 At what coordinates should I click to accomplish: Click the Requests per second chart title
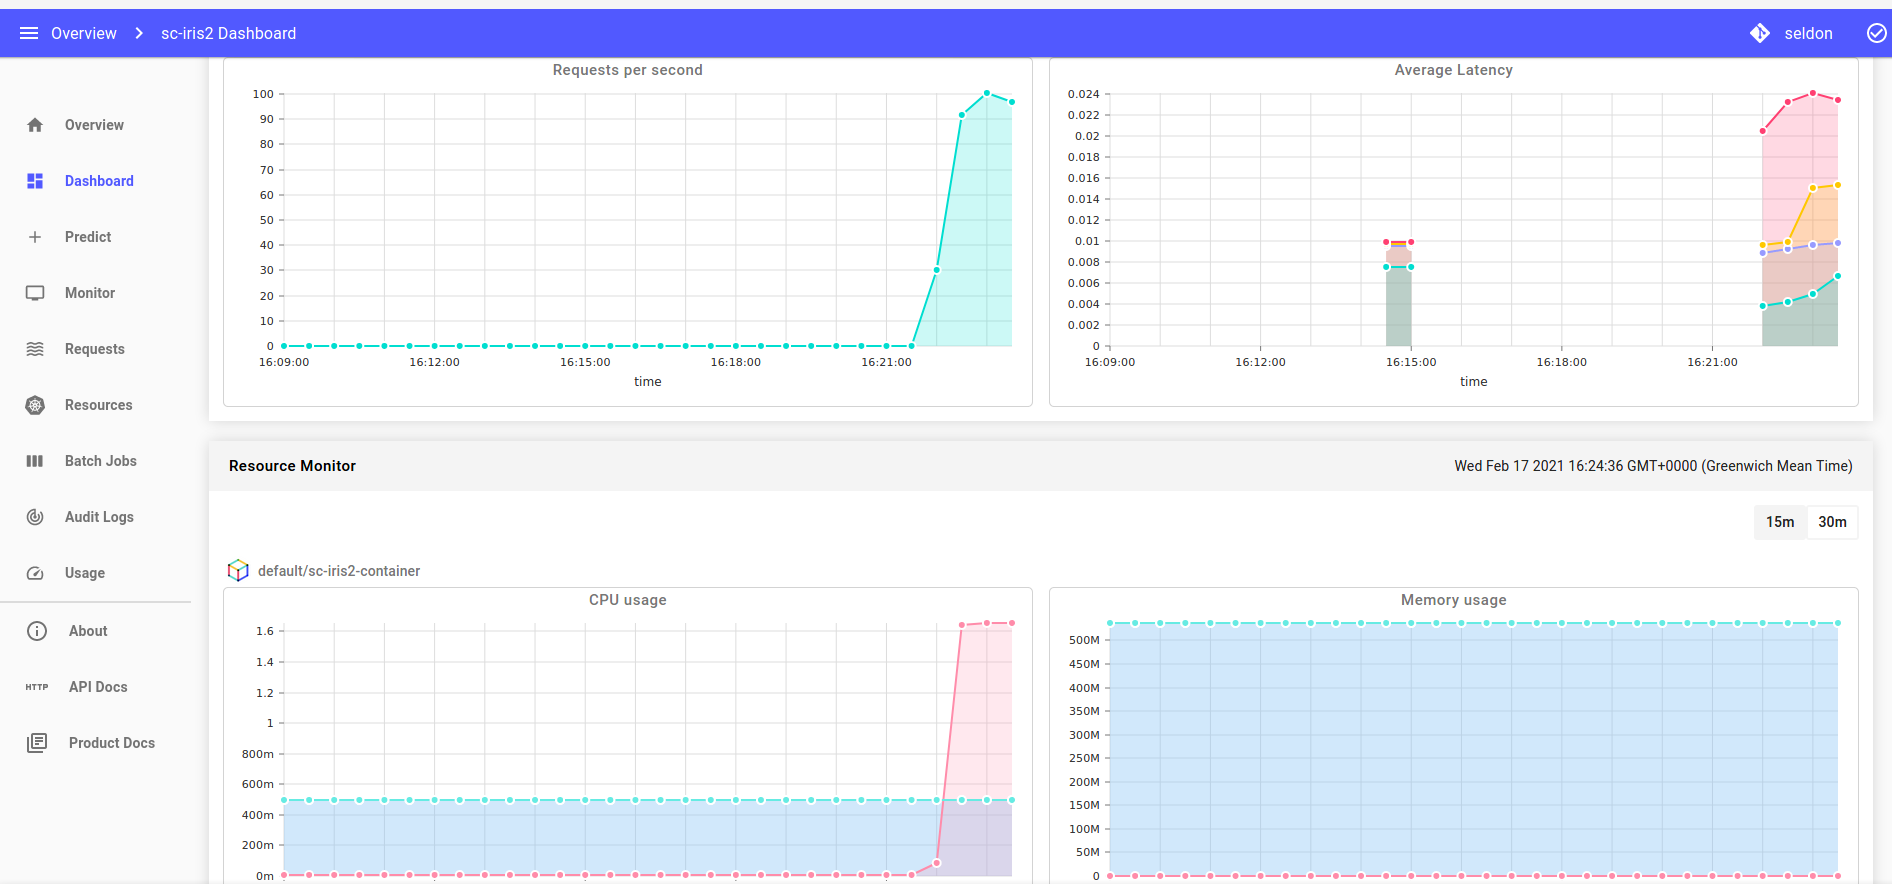pos(628,70)
